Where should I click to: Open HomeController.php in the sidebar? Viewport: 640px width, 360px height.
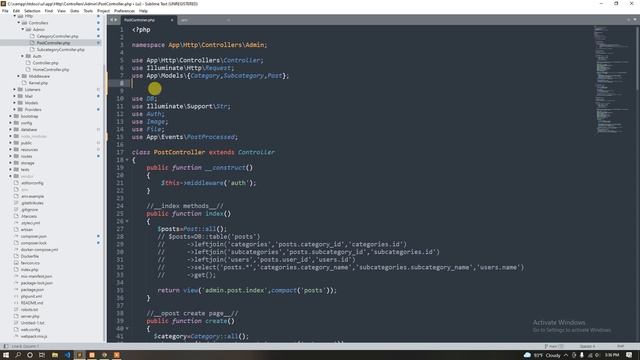[51, 69]
